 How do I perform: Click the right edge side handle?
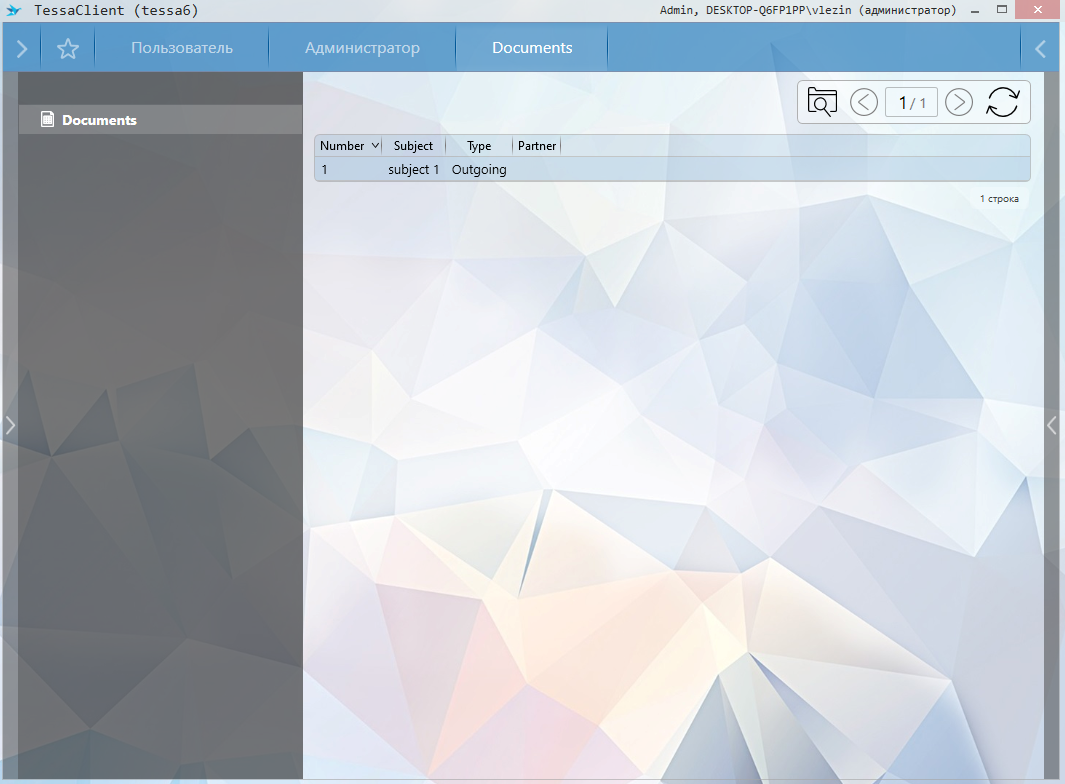[1052, 425]
